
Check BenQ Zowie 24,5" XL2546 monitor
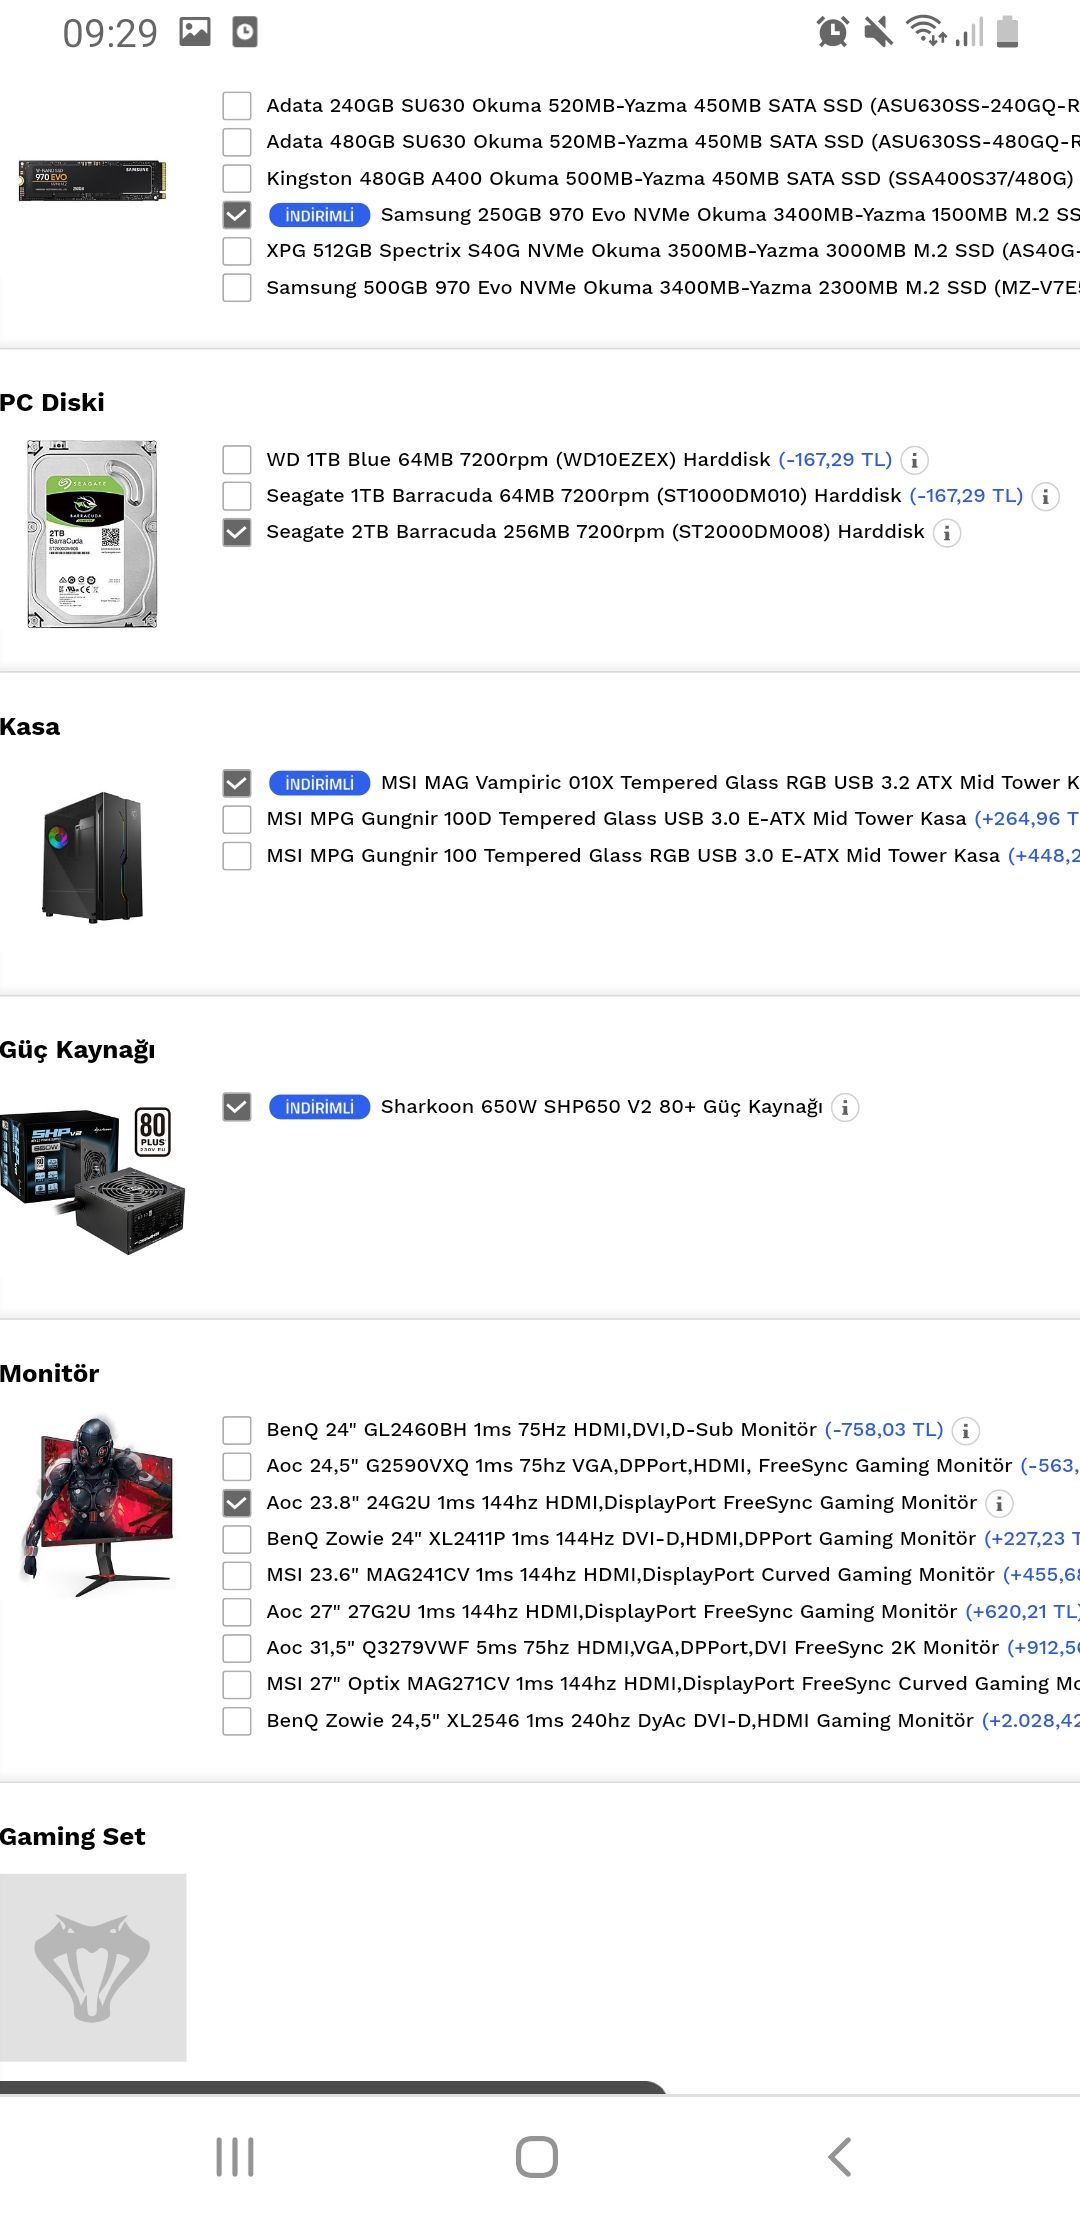coord(237,1721)
